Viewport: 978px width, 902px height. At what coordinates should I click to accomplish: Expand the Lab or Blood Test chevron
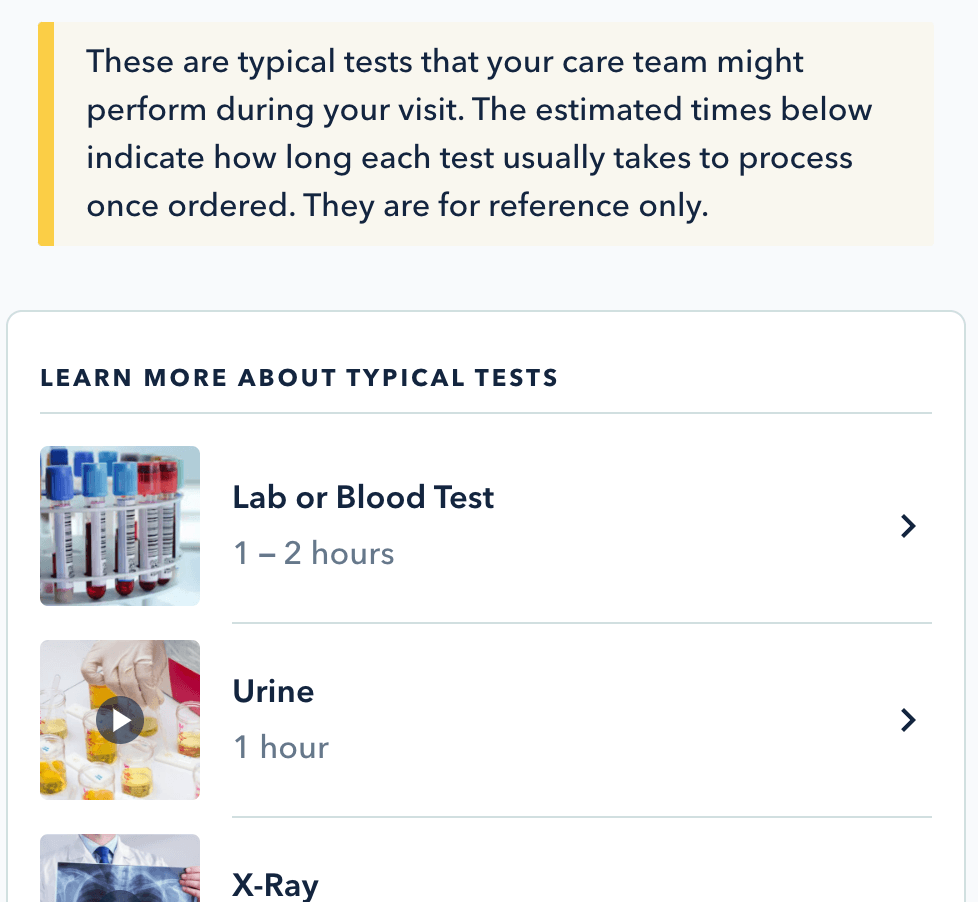[908, 527]
